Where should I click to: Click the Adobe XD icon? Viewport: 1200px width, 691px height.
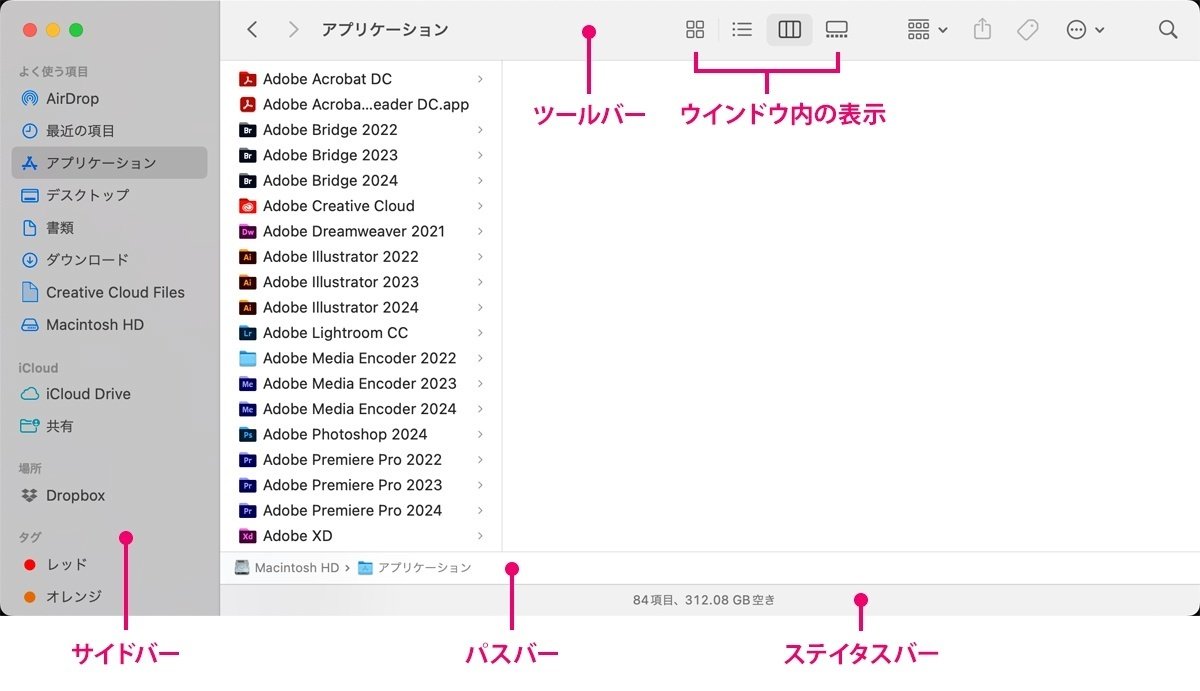pos(248,536)
